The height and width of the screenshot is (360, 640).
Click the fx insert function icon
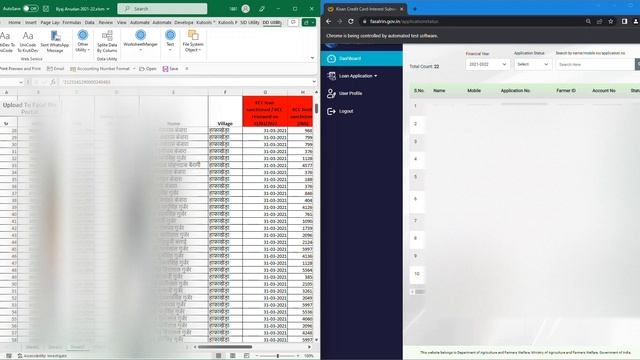pyautogui.click(x=53, y=82)
